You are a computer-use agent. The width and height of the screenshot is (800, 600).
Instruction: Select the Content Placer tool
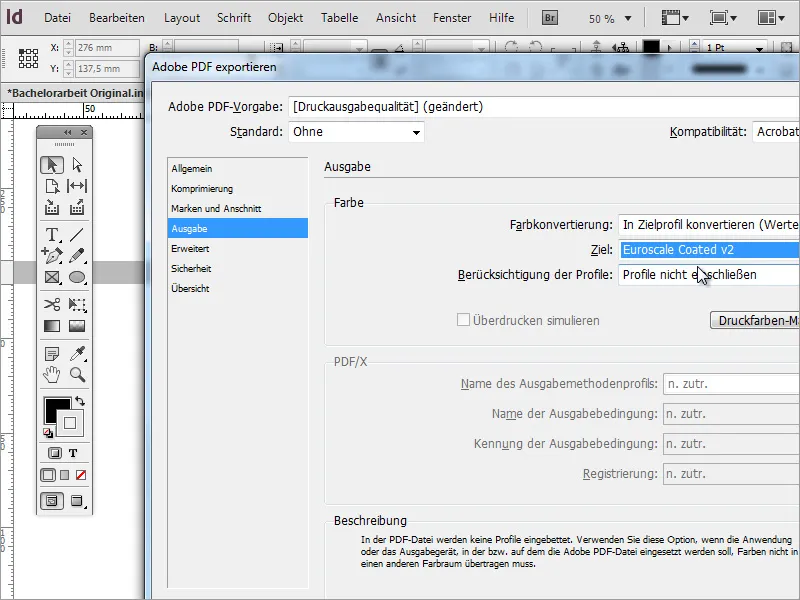(x=77, y=207)
